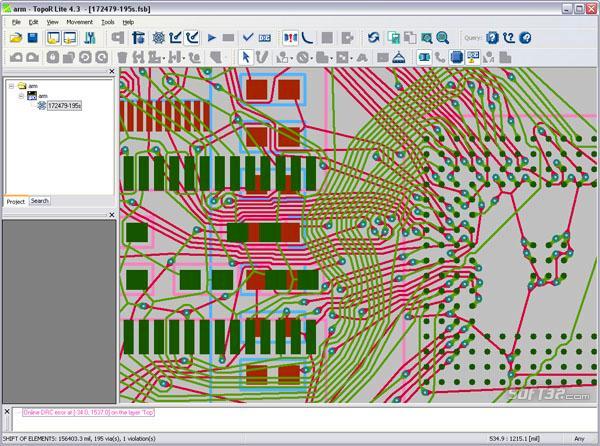Click the blue play (start routing) icon

212,38
